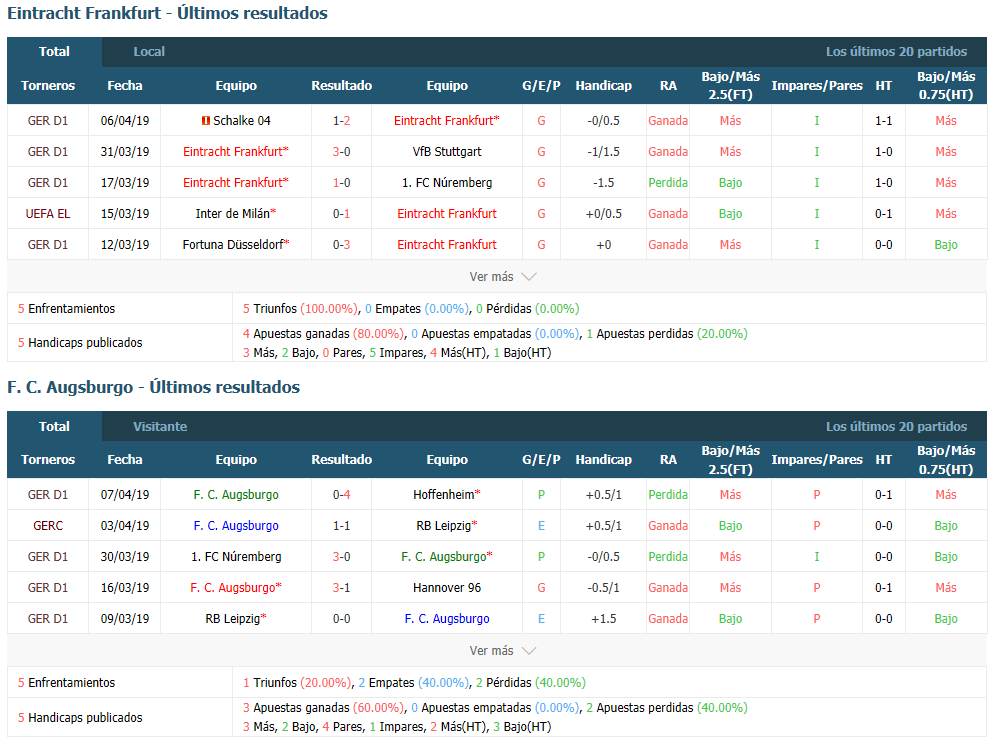Click the -0.5/1 handicap value

pyautogui.click(x=603, y=588)
